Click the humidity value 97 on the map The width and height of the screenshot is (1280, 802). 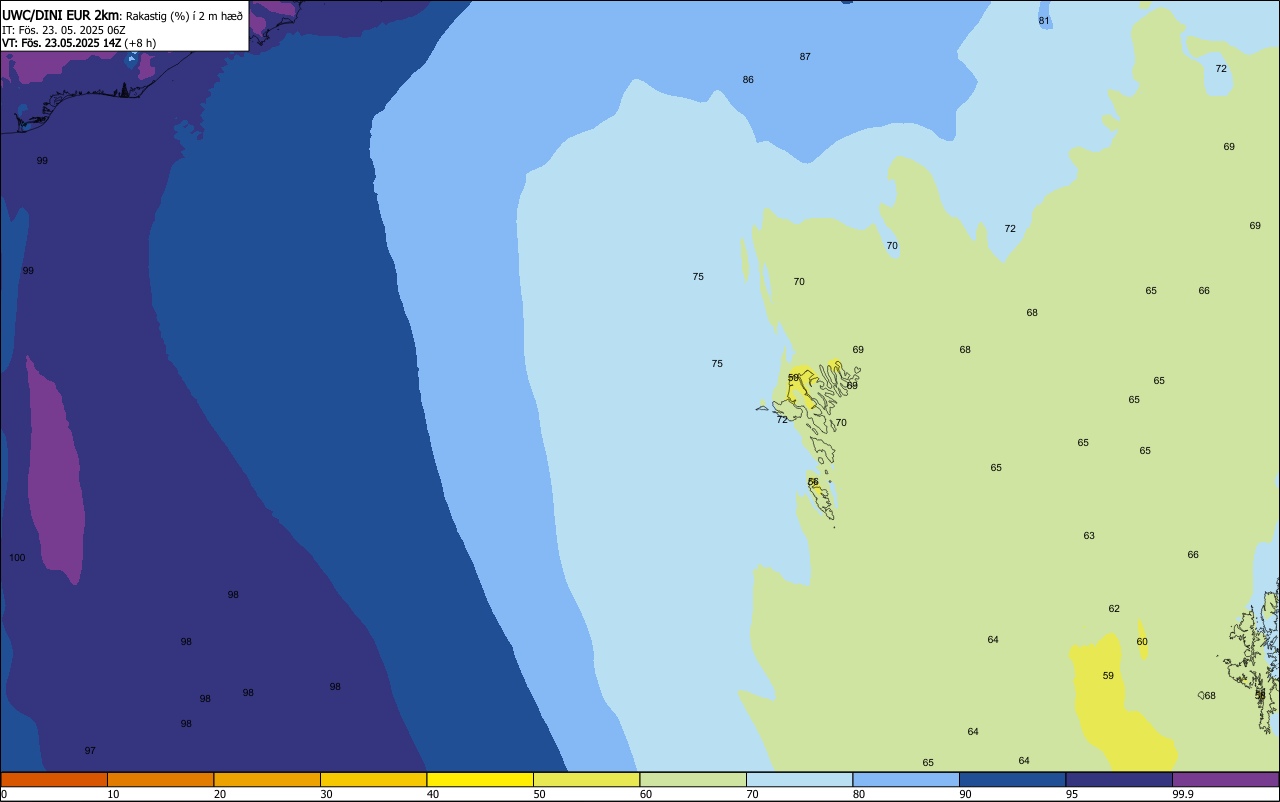[90, 751]
